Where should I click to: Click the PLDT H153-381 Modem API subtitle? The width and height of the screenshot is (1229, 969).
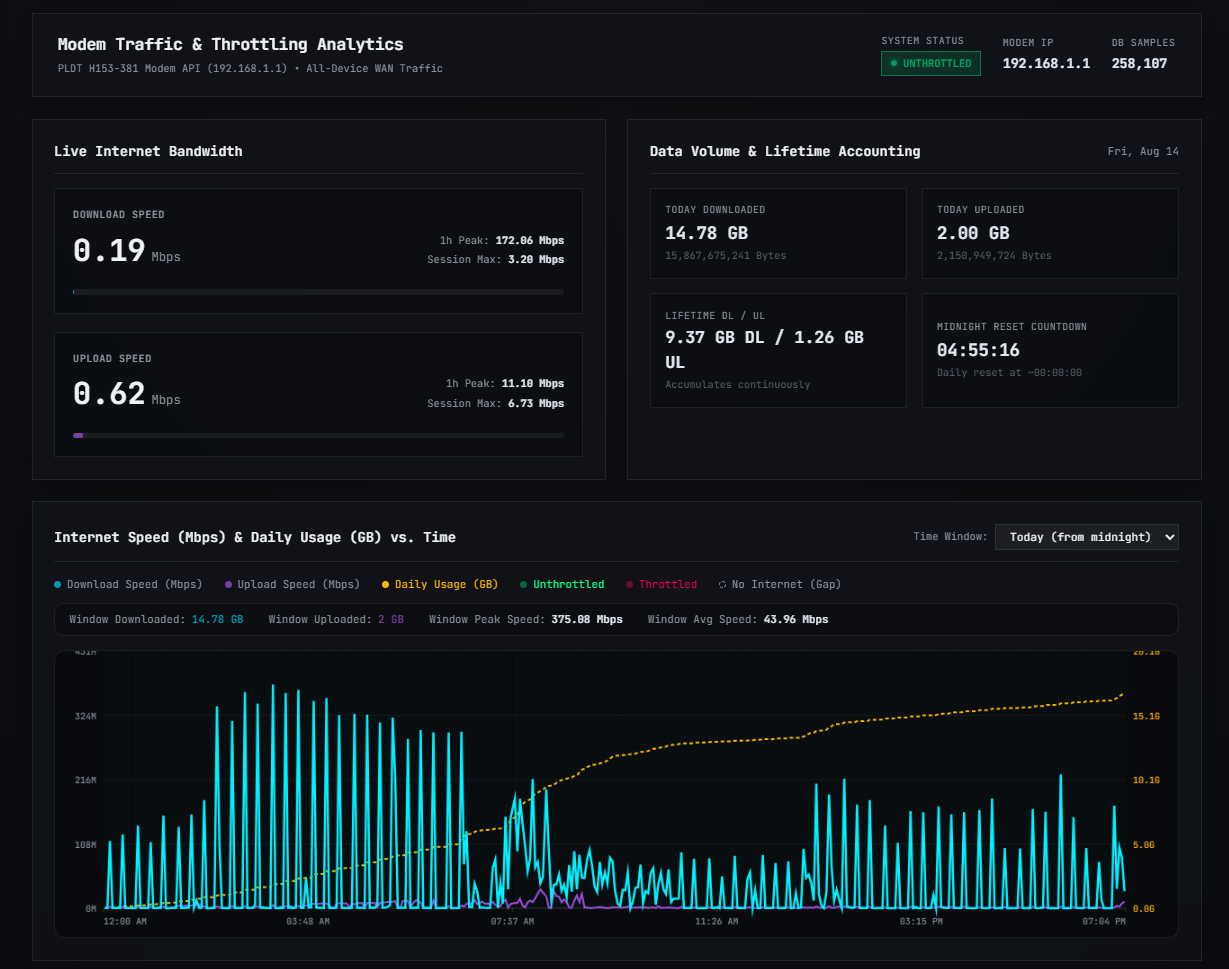250,69
